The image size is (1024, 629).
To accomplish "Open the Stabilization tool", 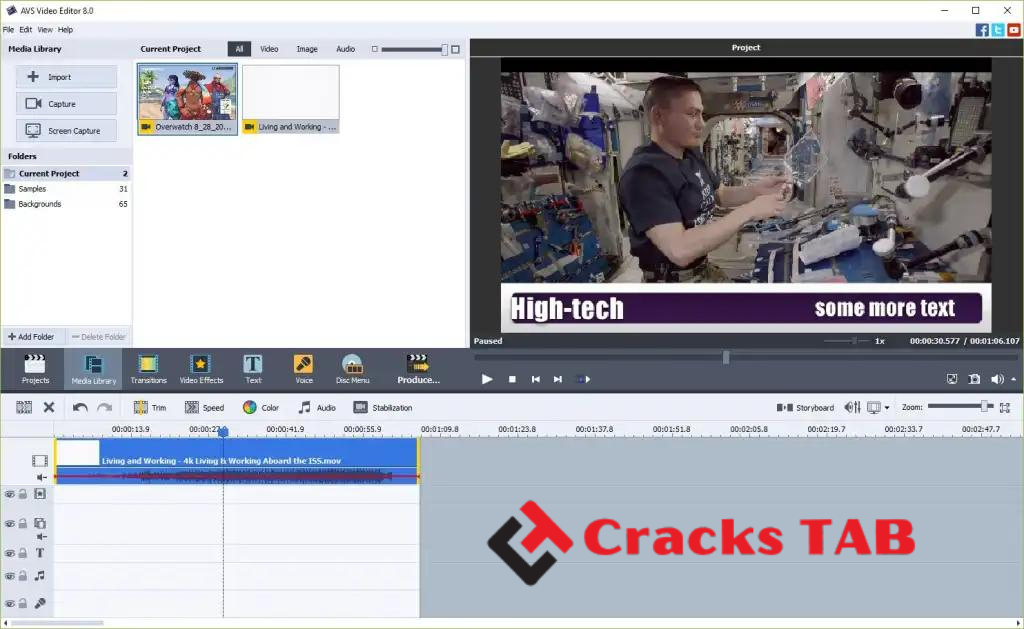I will [383, 408].
